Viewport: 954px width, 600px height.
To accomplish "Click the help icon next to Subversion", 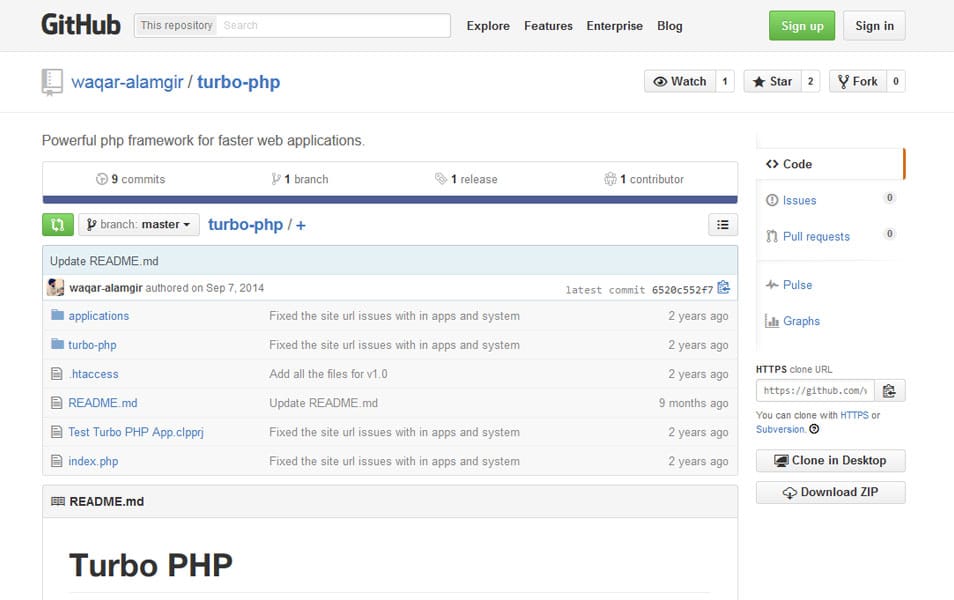I will click(814, 429).
